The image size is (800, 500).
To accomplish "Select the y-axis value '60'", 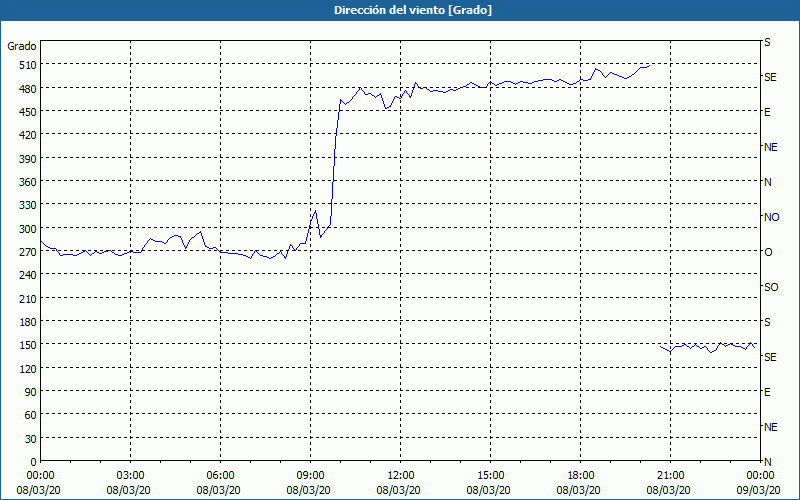I will [31, 415].
